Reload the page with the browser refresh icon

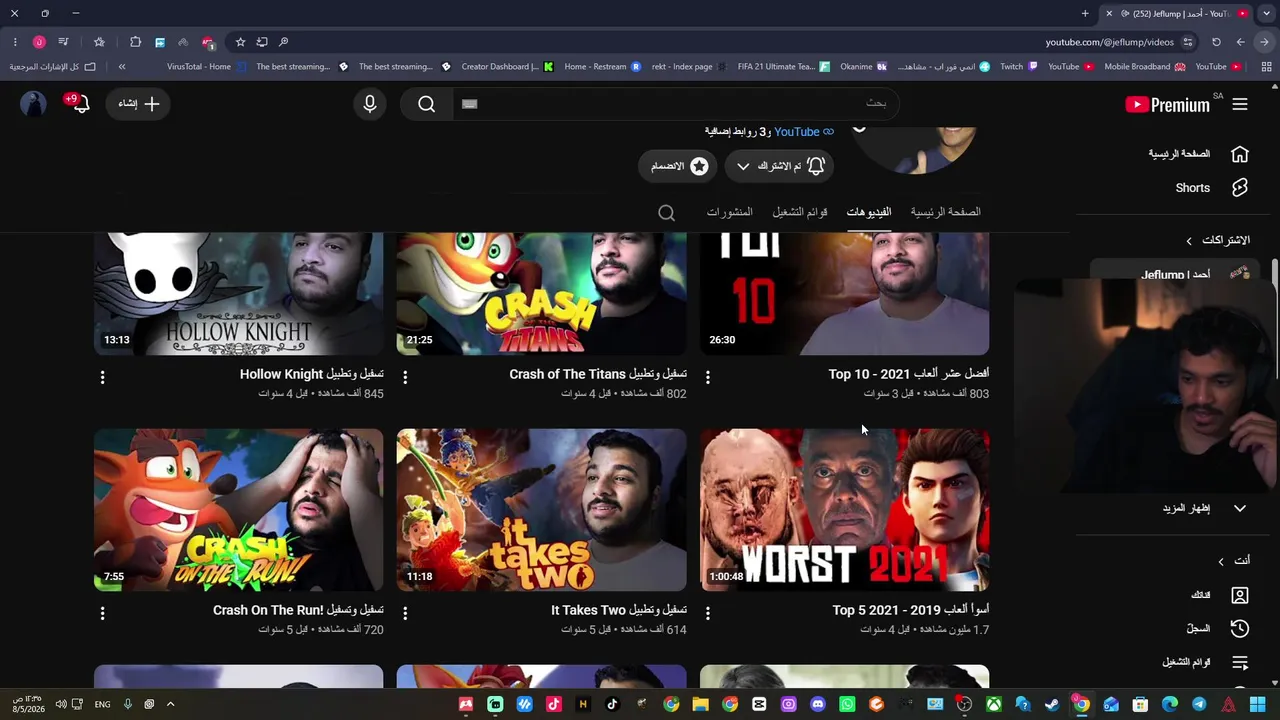point(1216,42)
